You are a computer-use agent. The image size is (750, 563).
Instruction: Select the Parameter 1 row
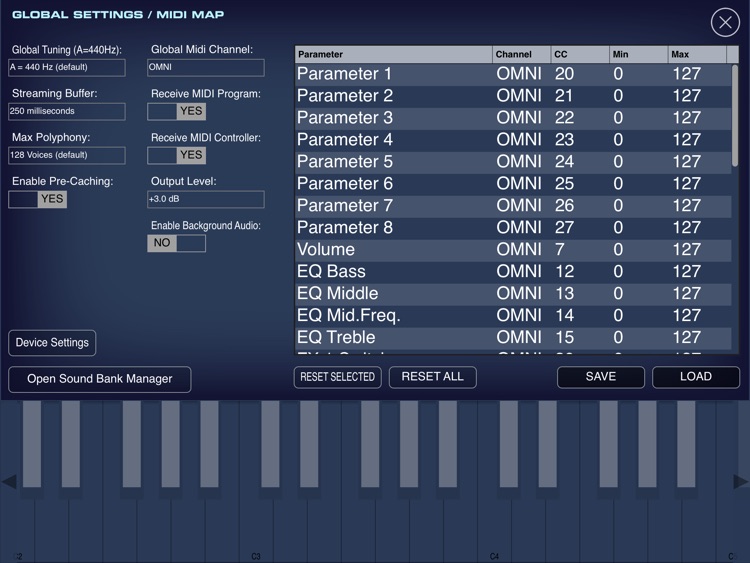pyautogui.click(x=513, y=74)
